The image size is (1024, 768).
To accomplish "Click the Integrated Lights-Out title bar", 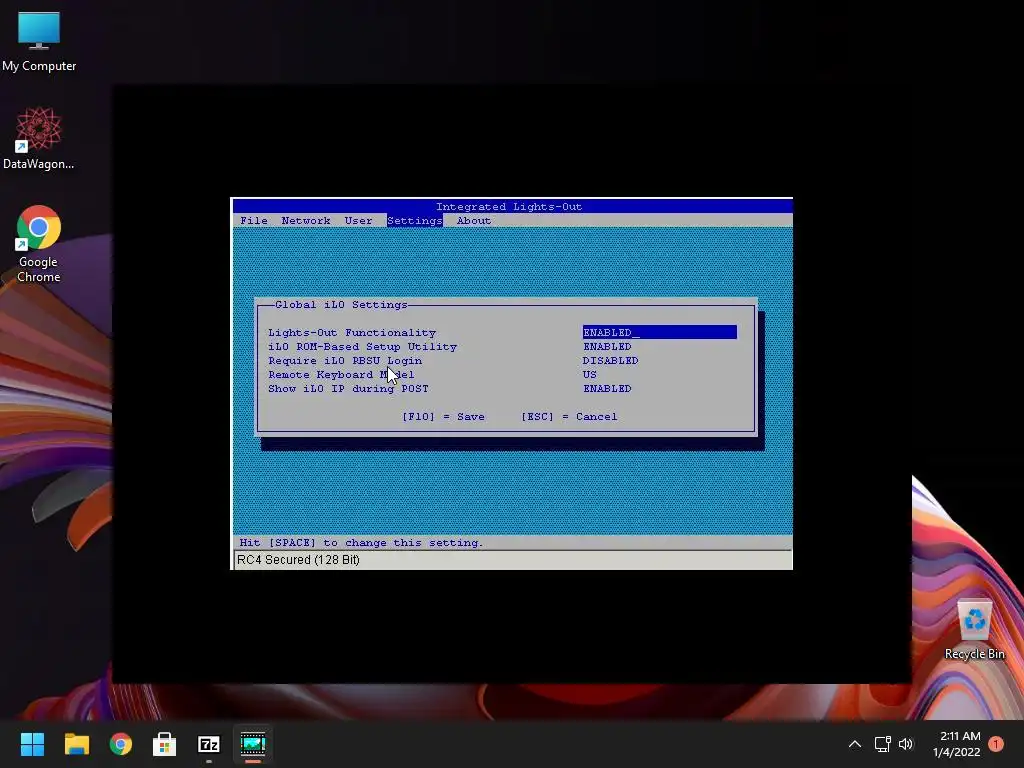I will tap(513, 206).
